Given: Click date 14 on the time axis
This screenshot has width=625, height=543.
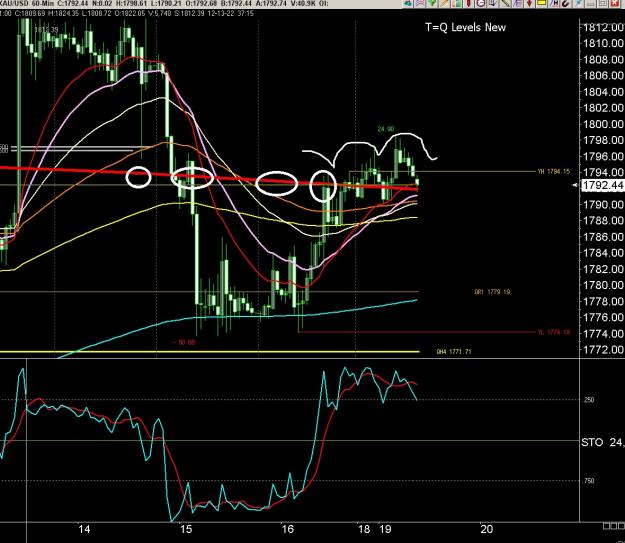Looking at the screenshot, I should point(84,529).
